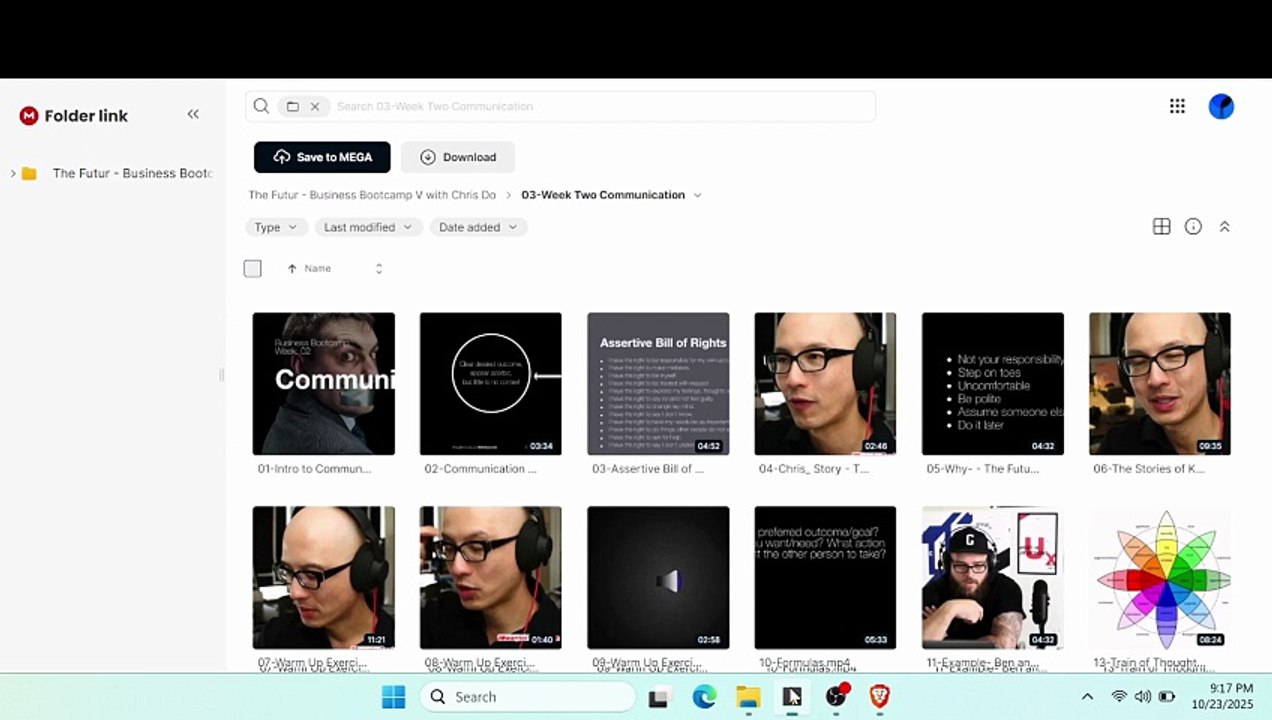Remove the folder filter chip in search

point(314,106)
